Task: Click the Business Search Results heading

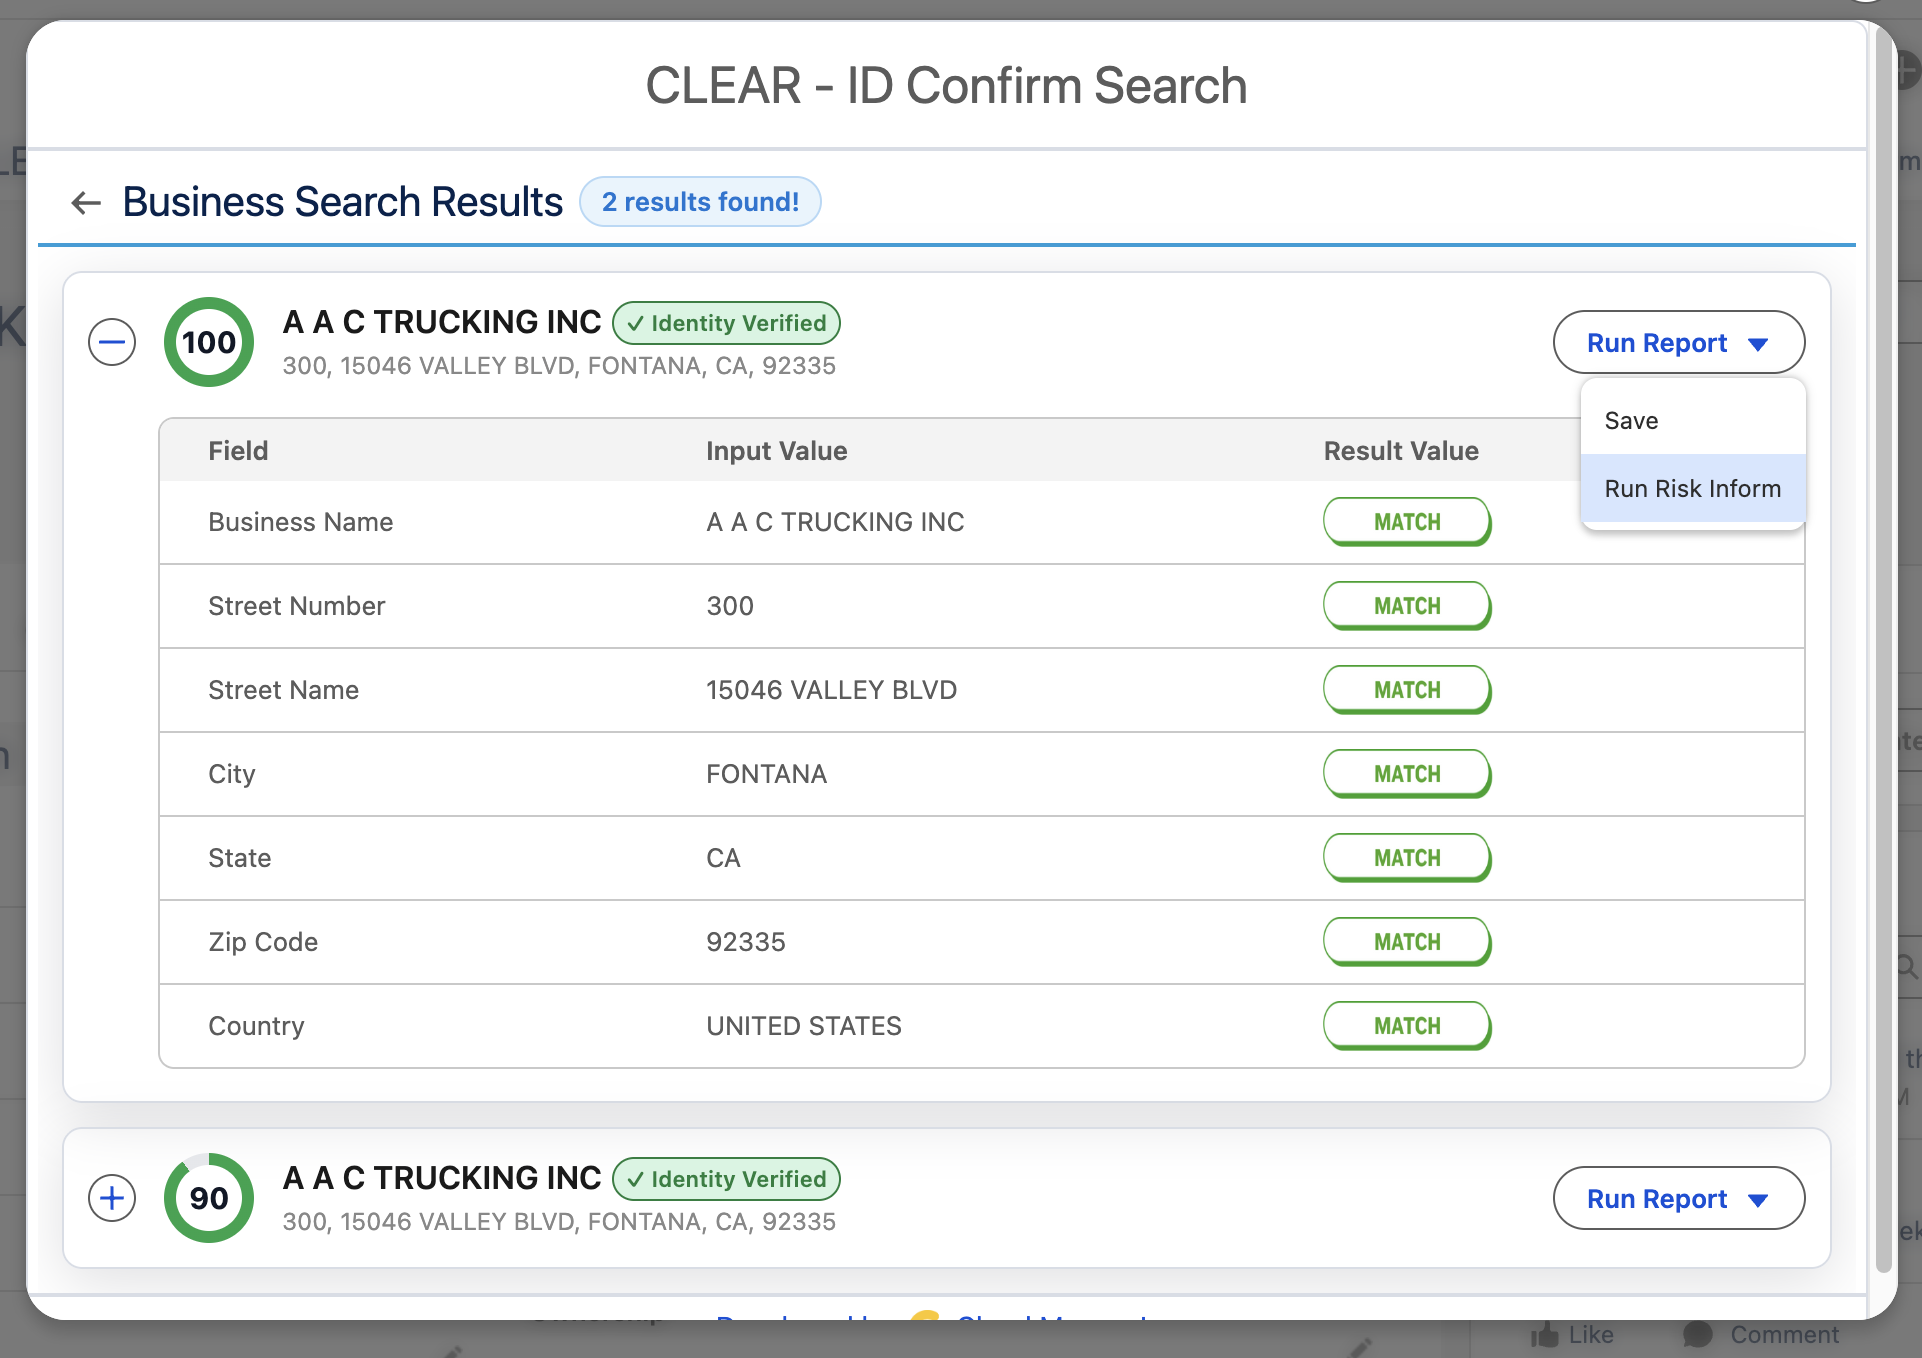Action: [343, 202]
